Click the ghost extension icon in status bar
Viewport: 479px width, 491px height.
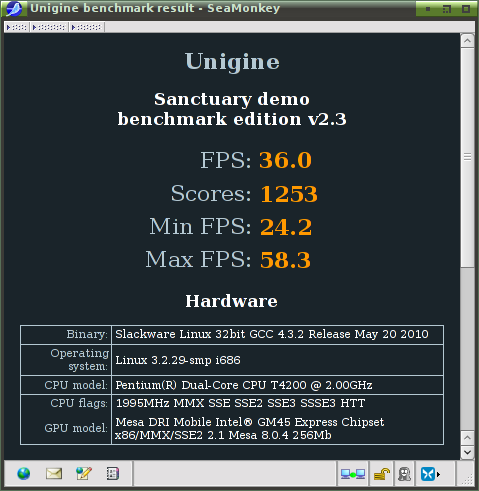click(404, 474)
